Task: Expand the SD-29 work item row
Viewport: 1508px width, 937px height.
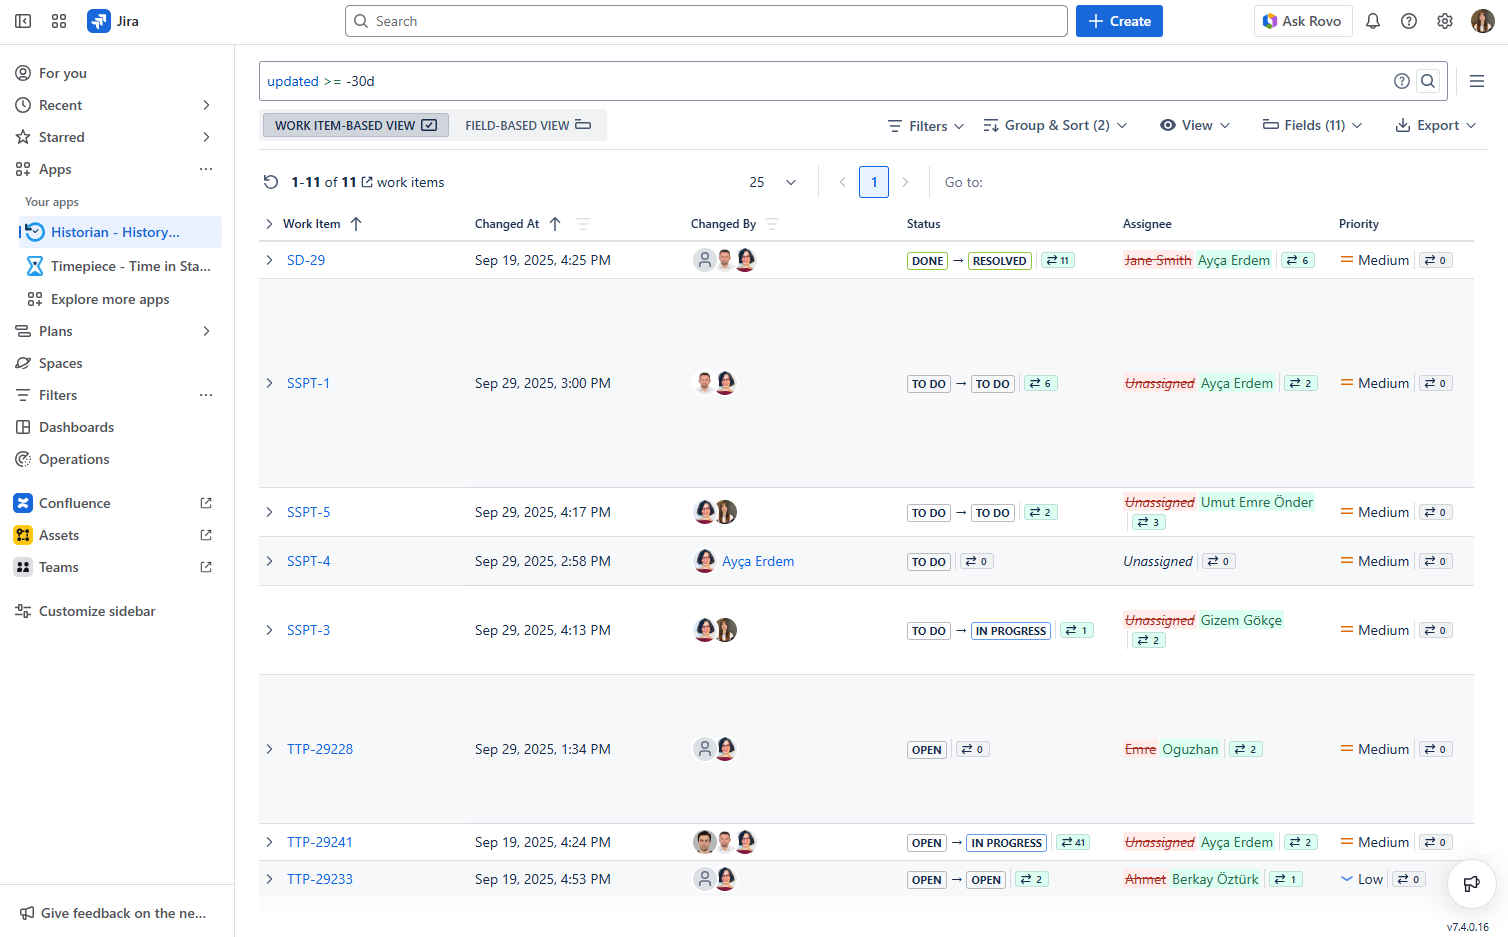Action: 269,260
